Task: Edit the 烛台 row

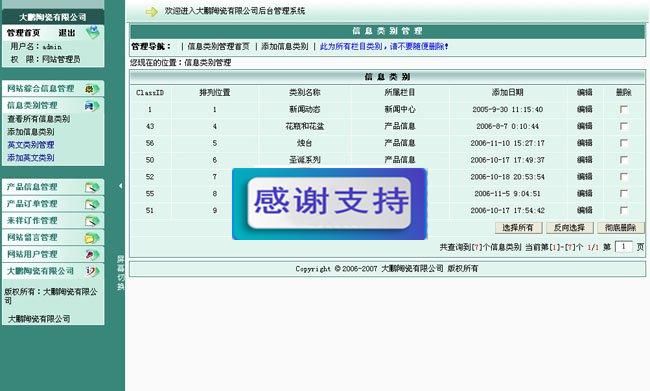Action: click(585, 143)
